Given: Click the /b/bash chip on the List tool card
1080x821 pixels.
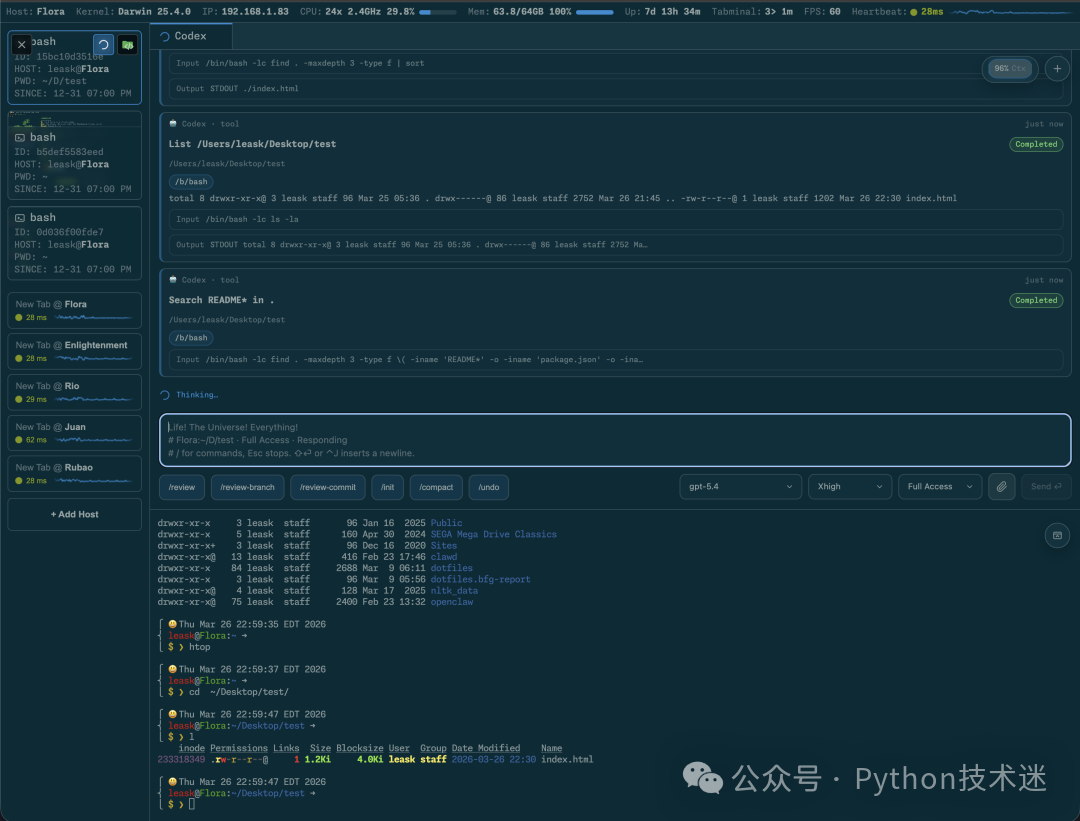Looking at the screenshot, I should point(191,182).
